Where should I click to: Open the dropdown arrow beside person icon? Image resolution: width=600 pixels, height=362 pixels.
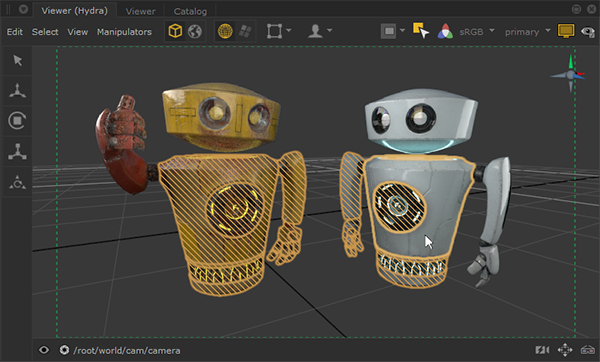point(329,30)
